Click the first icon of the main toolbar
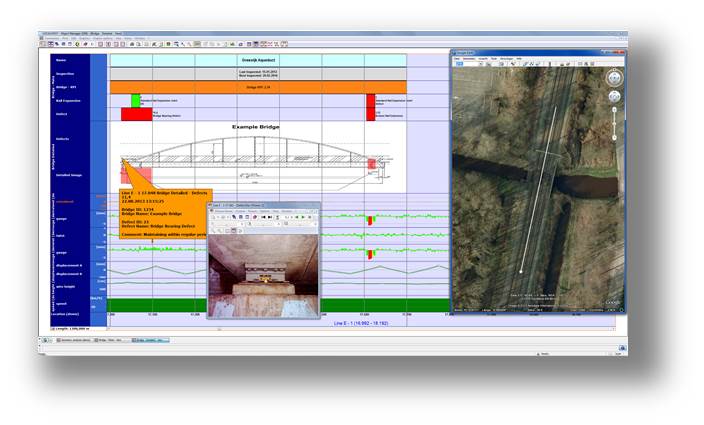This screenshot has width=704, height=425. point(43,44)
